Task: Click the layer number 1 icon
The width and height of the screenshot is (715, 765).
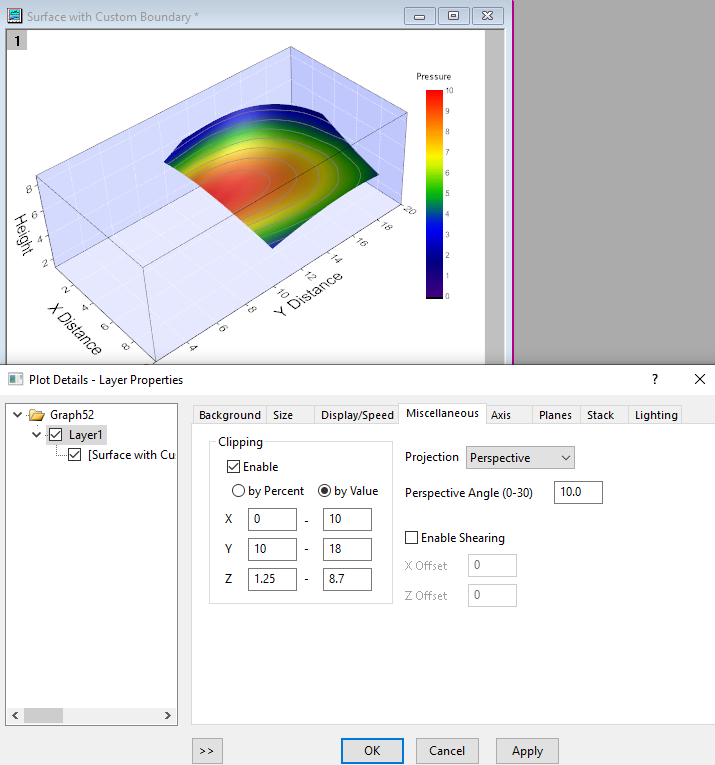Action: click(18, 41)
